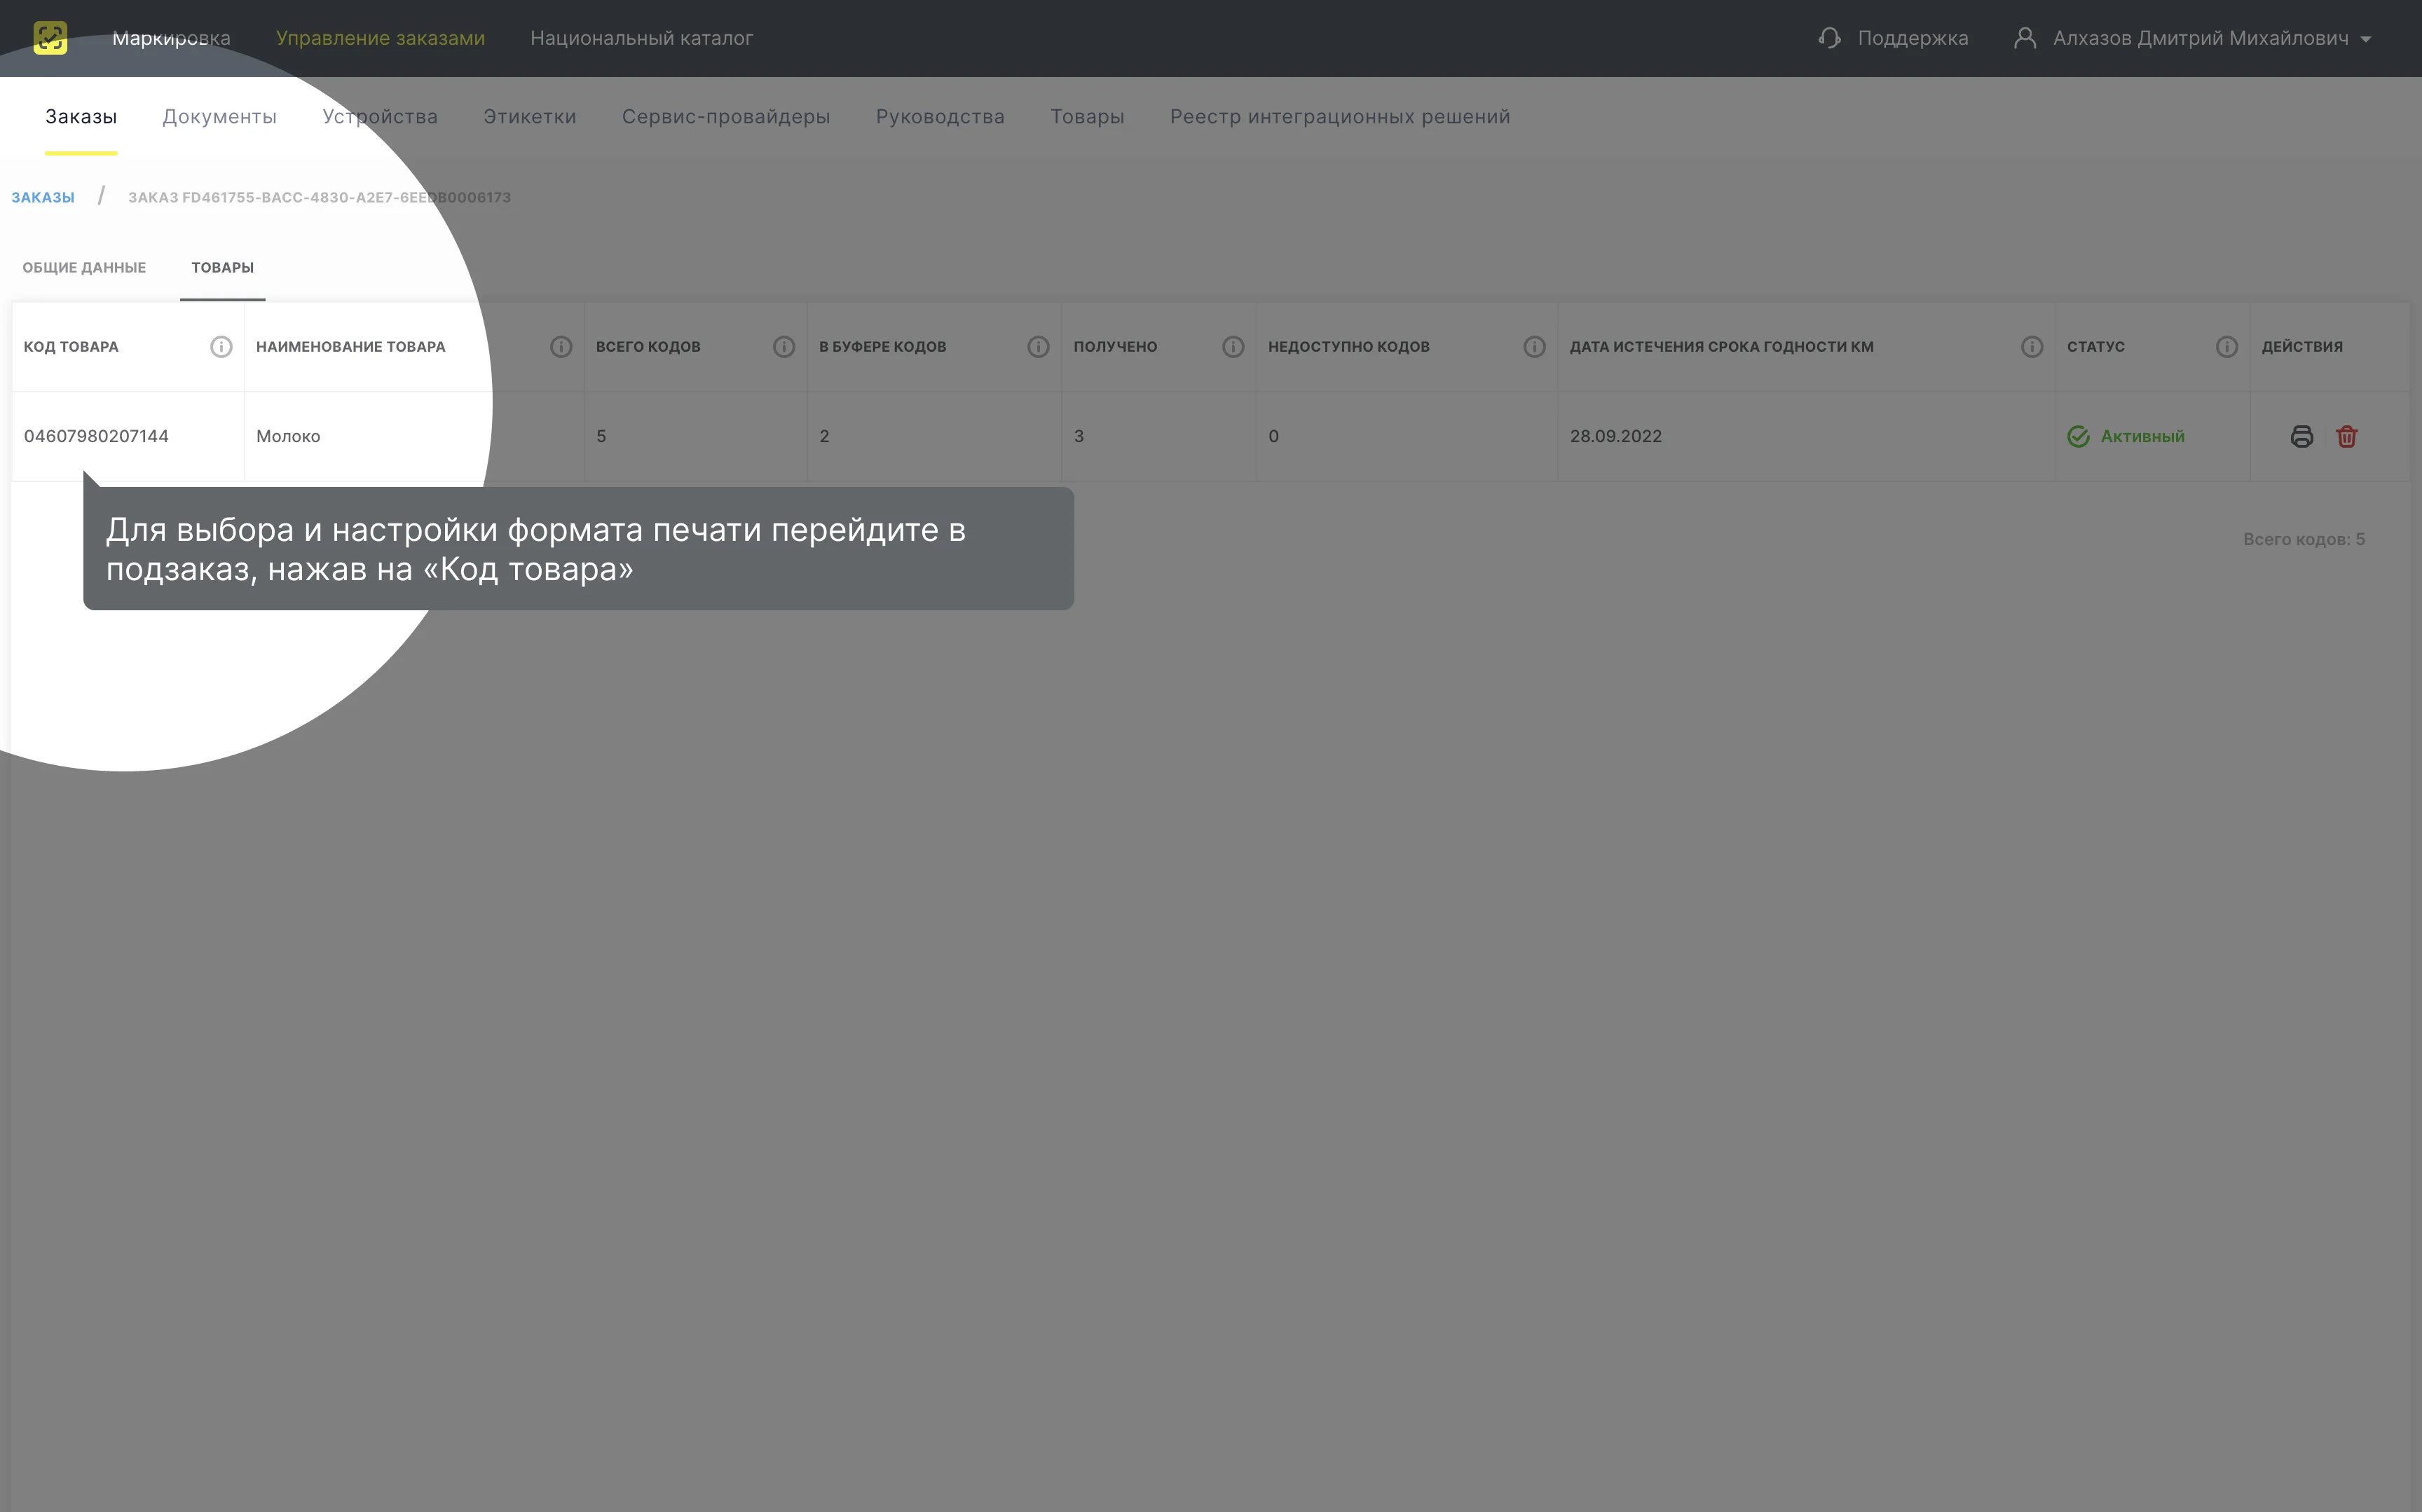Viewport: 2422px width, 1512px height.
Task: Open the top-level Товары tab
Action: point(1087,117)
